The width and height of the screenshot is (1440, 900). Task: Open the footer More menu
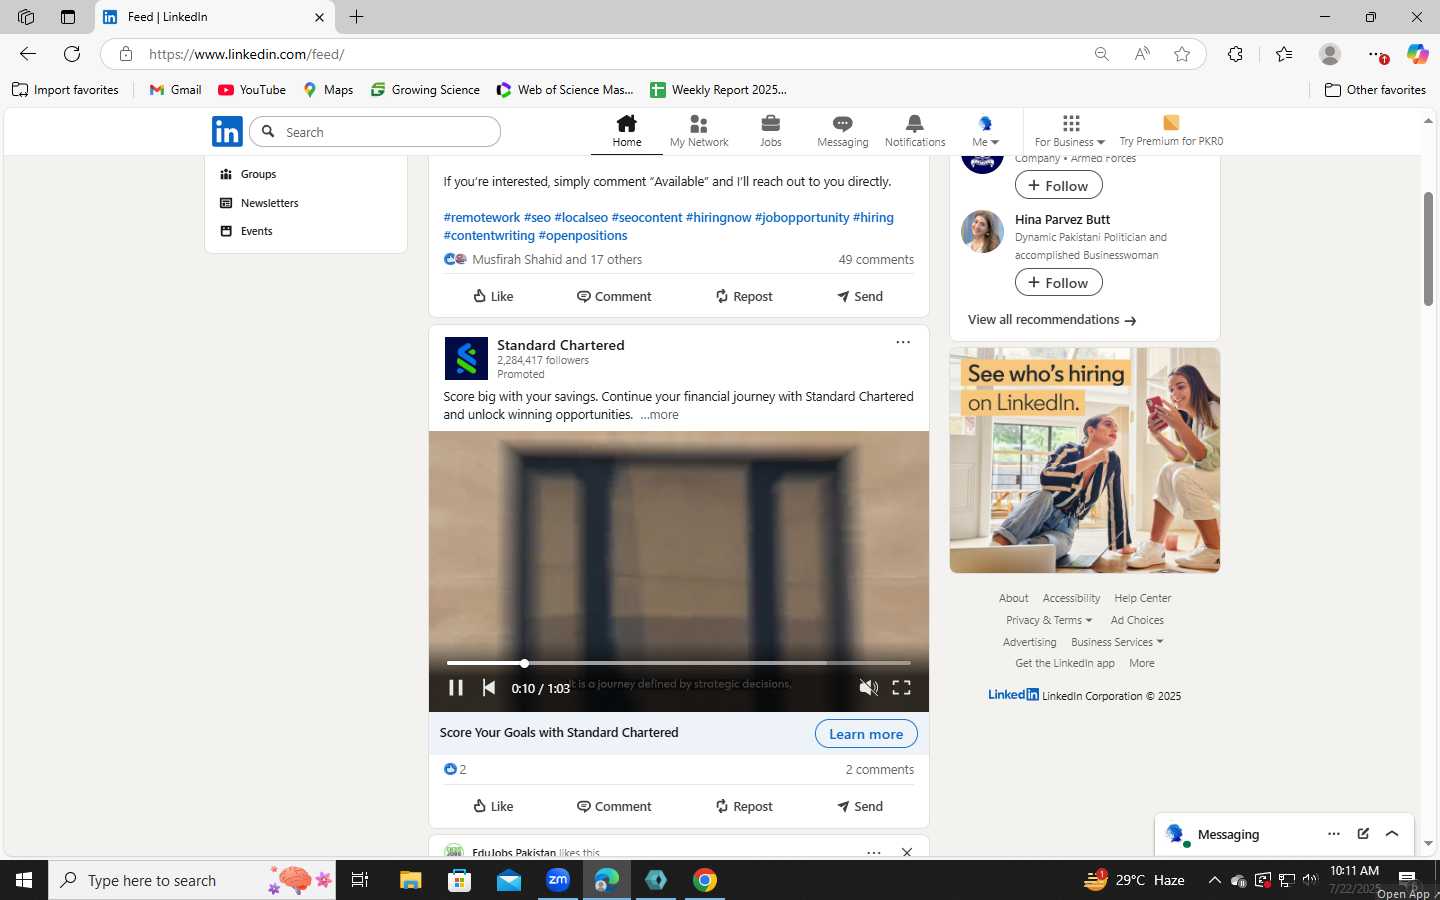pos(1142,663)
